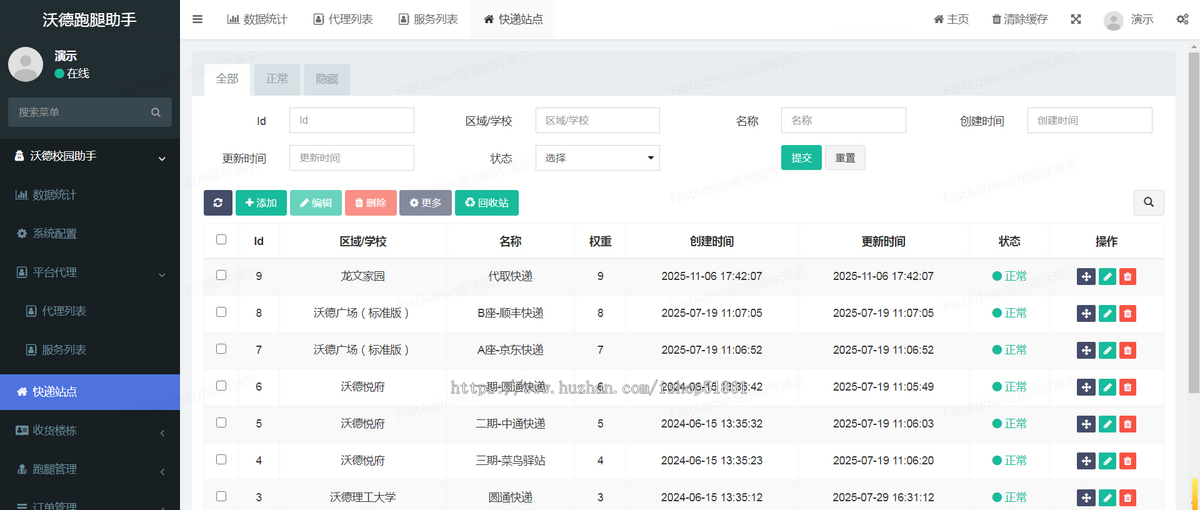Click the 编辑 toolbar button

[x=316, y=203]
